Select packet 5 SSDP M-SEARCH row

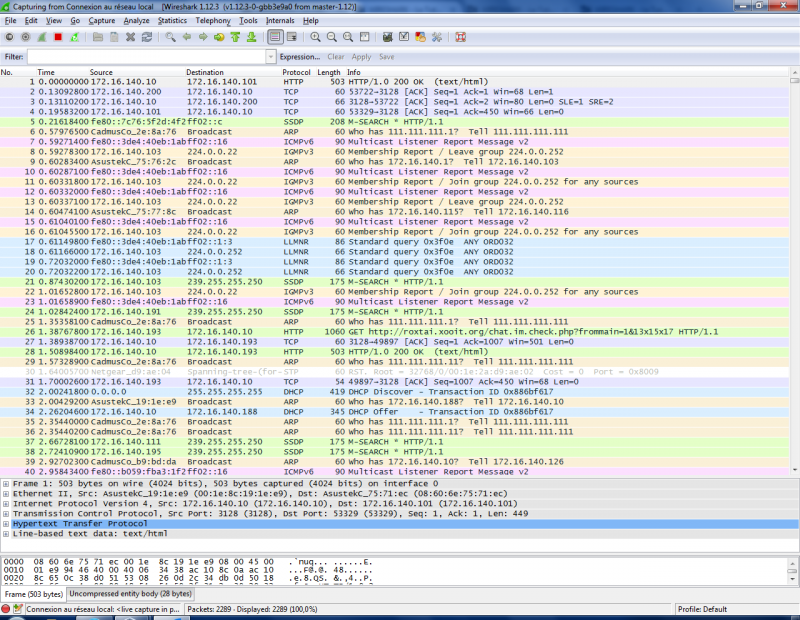(394, 122)
